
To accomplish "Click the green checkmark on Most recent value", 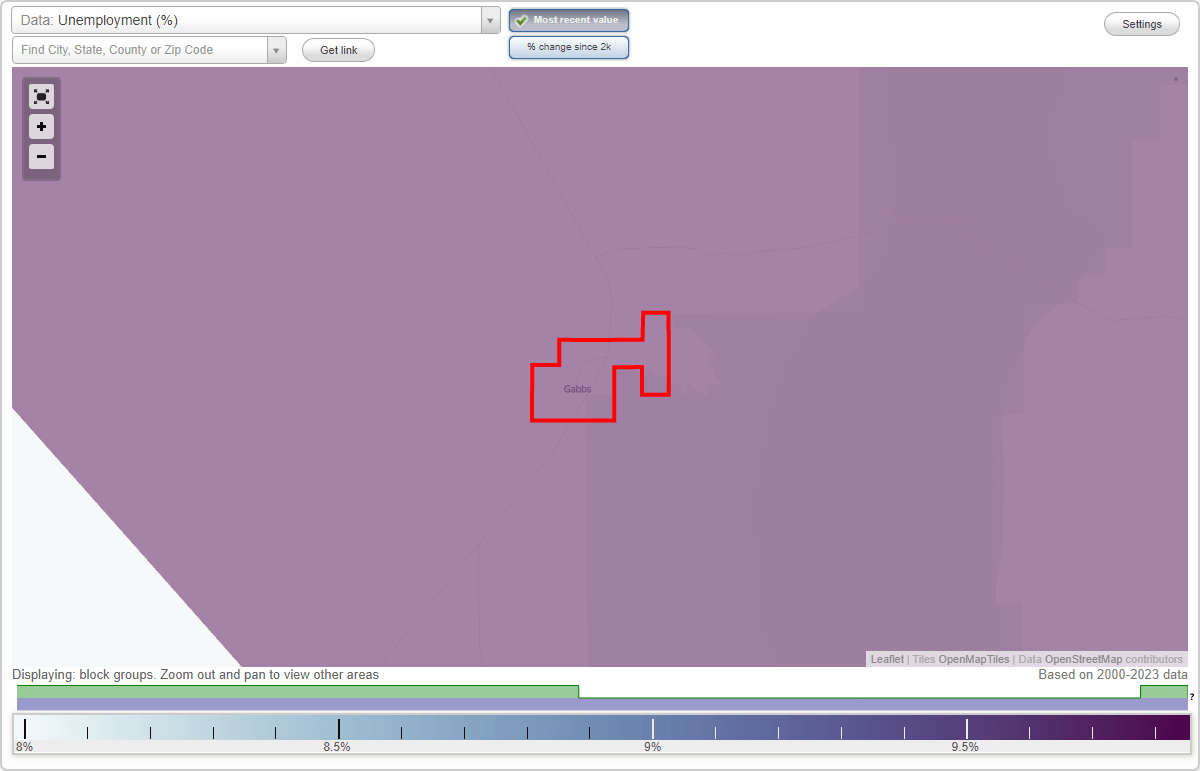I will coord(521,19).
